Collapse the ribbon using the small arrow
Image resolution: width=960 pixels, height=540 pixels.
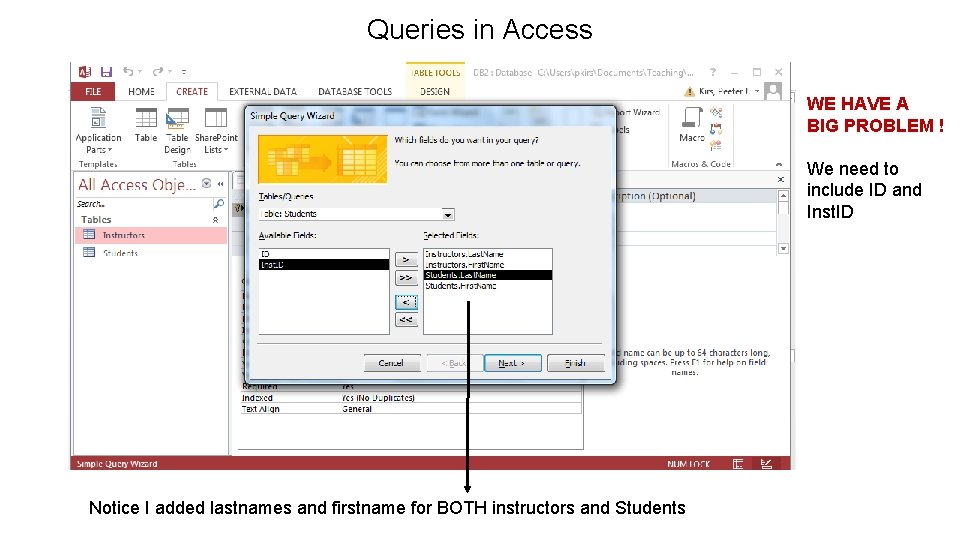pyautogui.click(x=779, y=164)
